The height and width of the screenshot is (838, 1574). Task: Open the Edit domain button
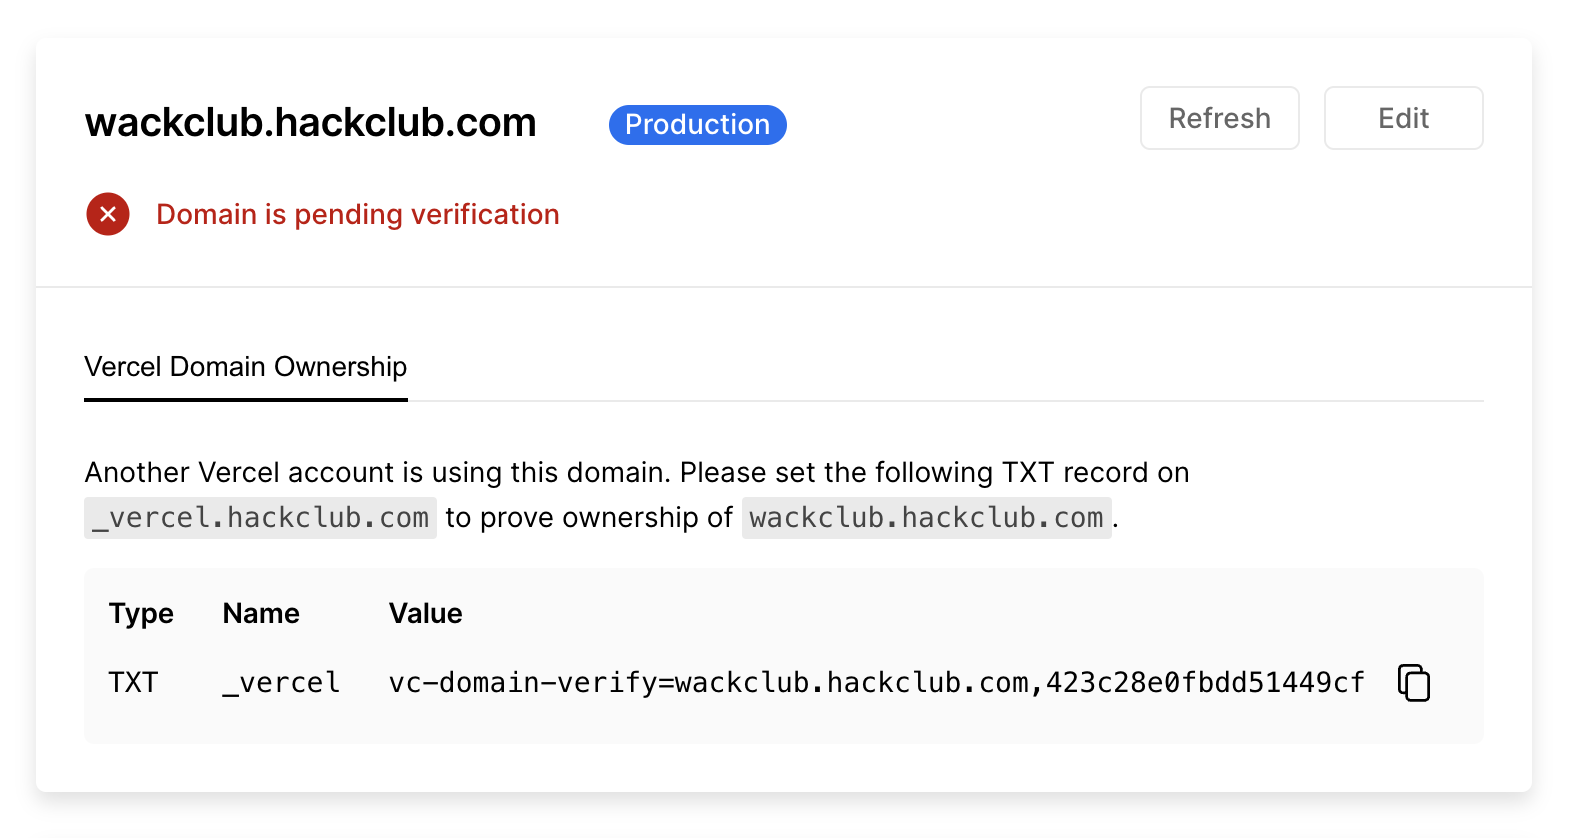click(x=1403, y=118)
